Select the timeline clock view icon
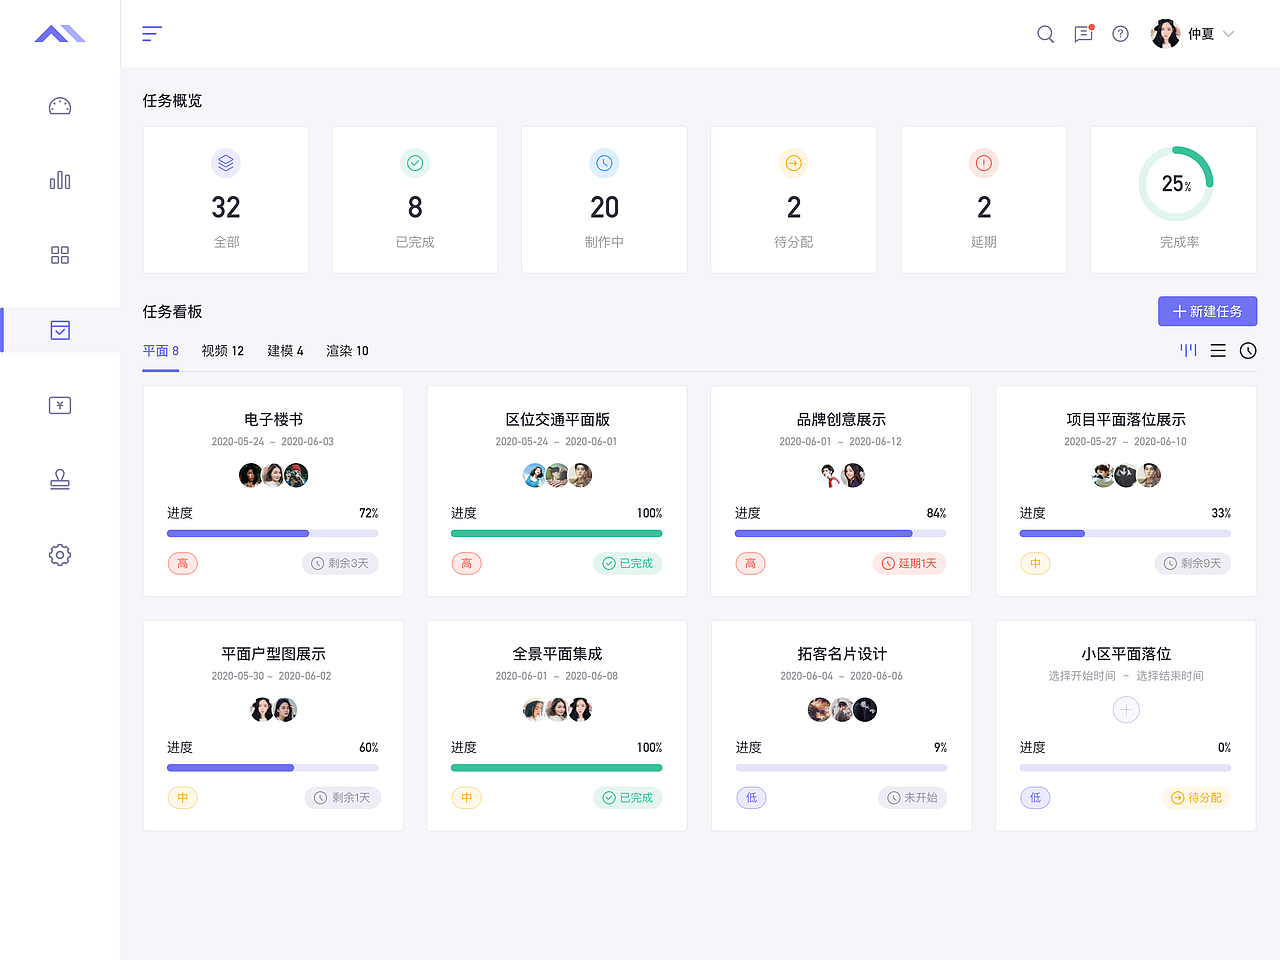This screenshot has width=1280, height=960. coord(1248,351)
